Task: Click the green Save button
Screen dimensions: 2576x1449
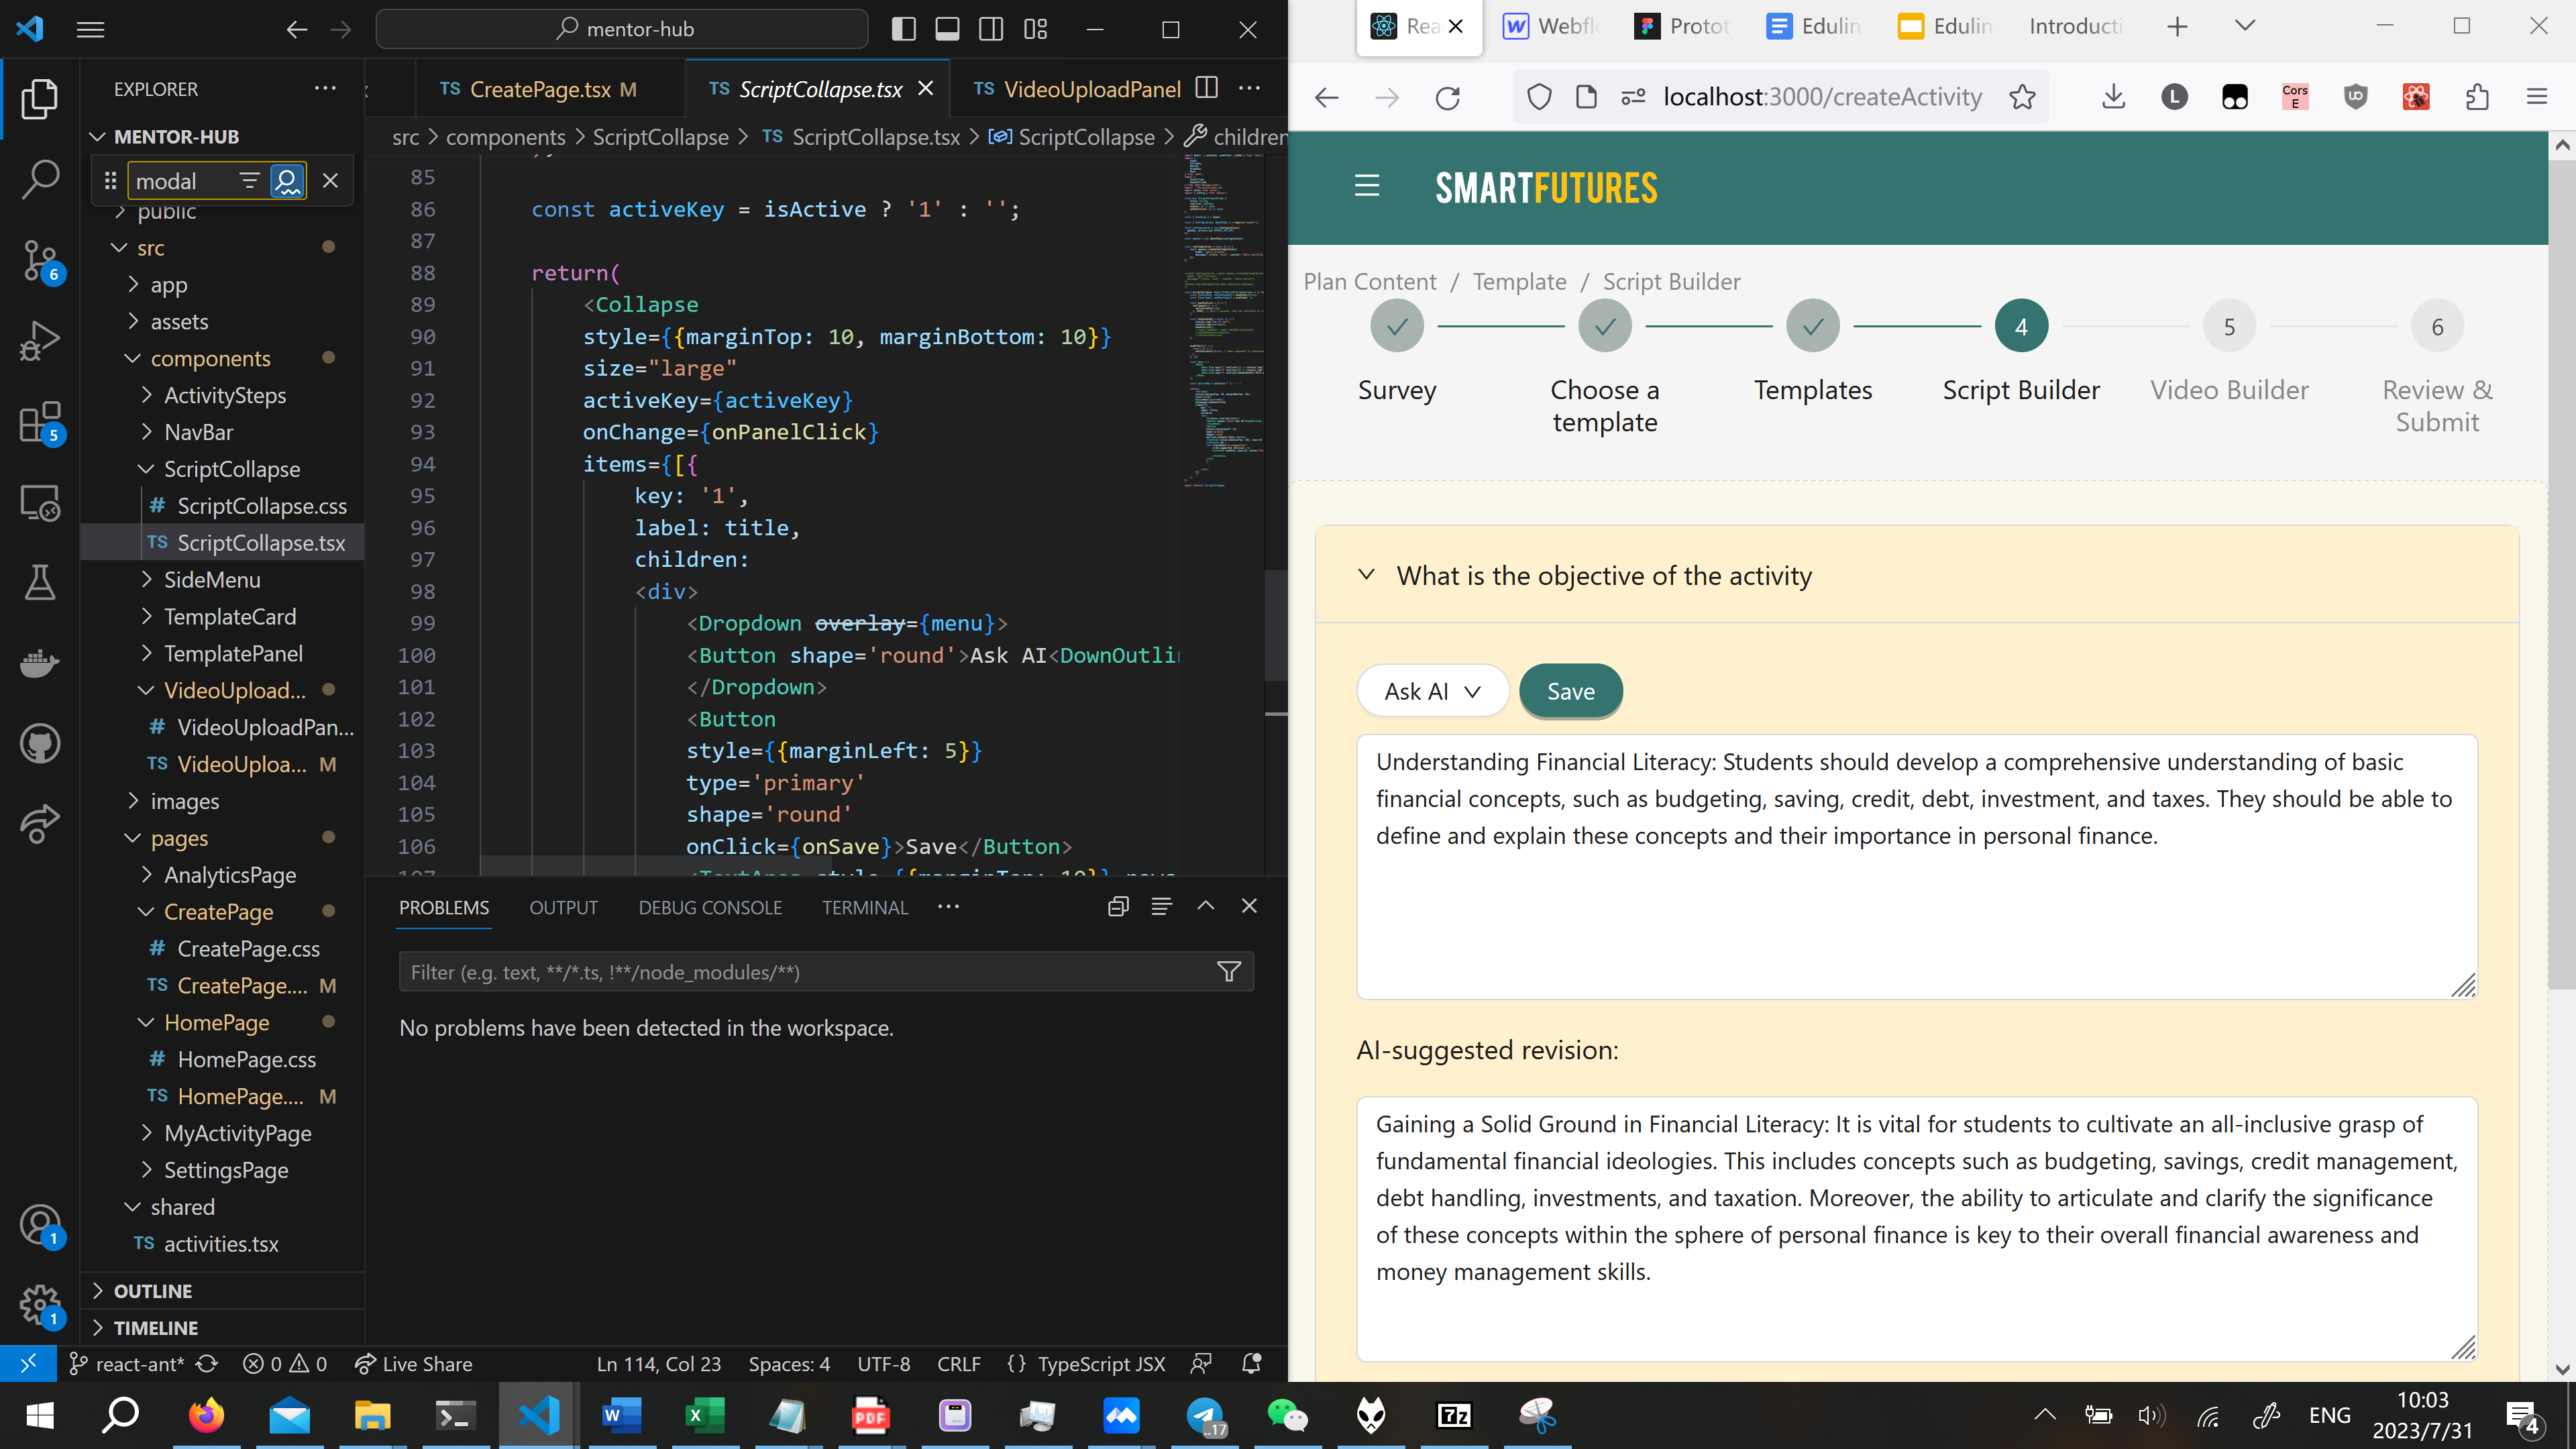Action: (x=1570, y=691)
